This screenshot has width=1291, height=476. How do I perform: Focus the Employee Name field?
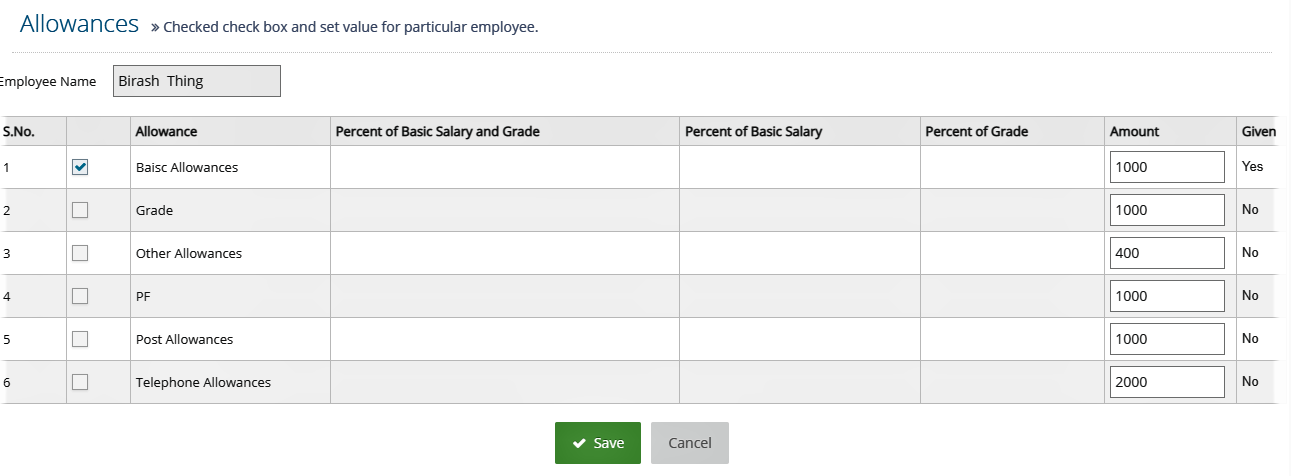(x=196, y=81)
